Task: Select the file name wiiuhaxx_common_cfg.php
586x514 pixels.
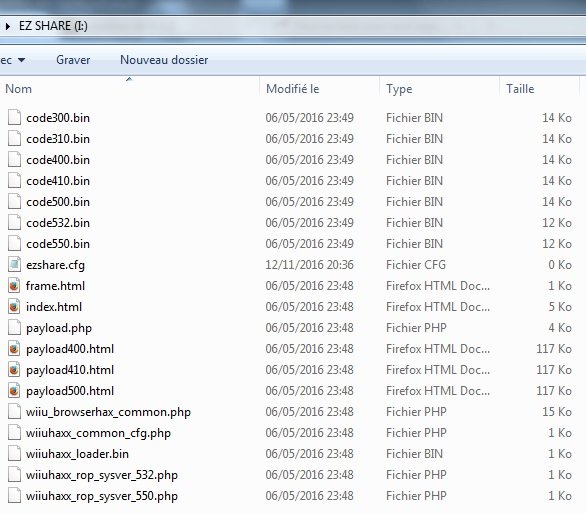Action: click(x=98, y=433)
